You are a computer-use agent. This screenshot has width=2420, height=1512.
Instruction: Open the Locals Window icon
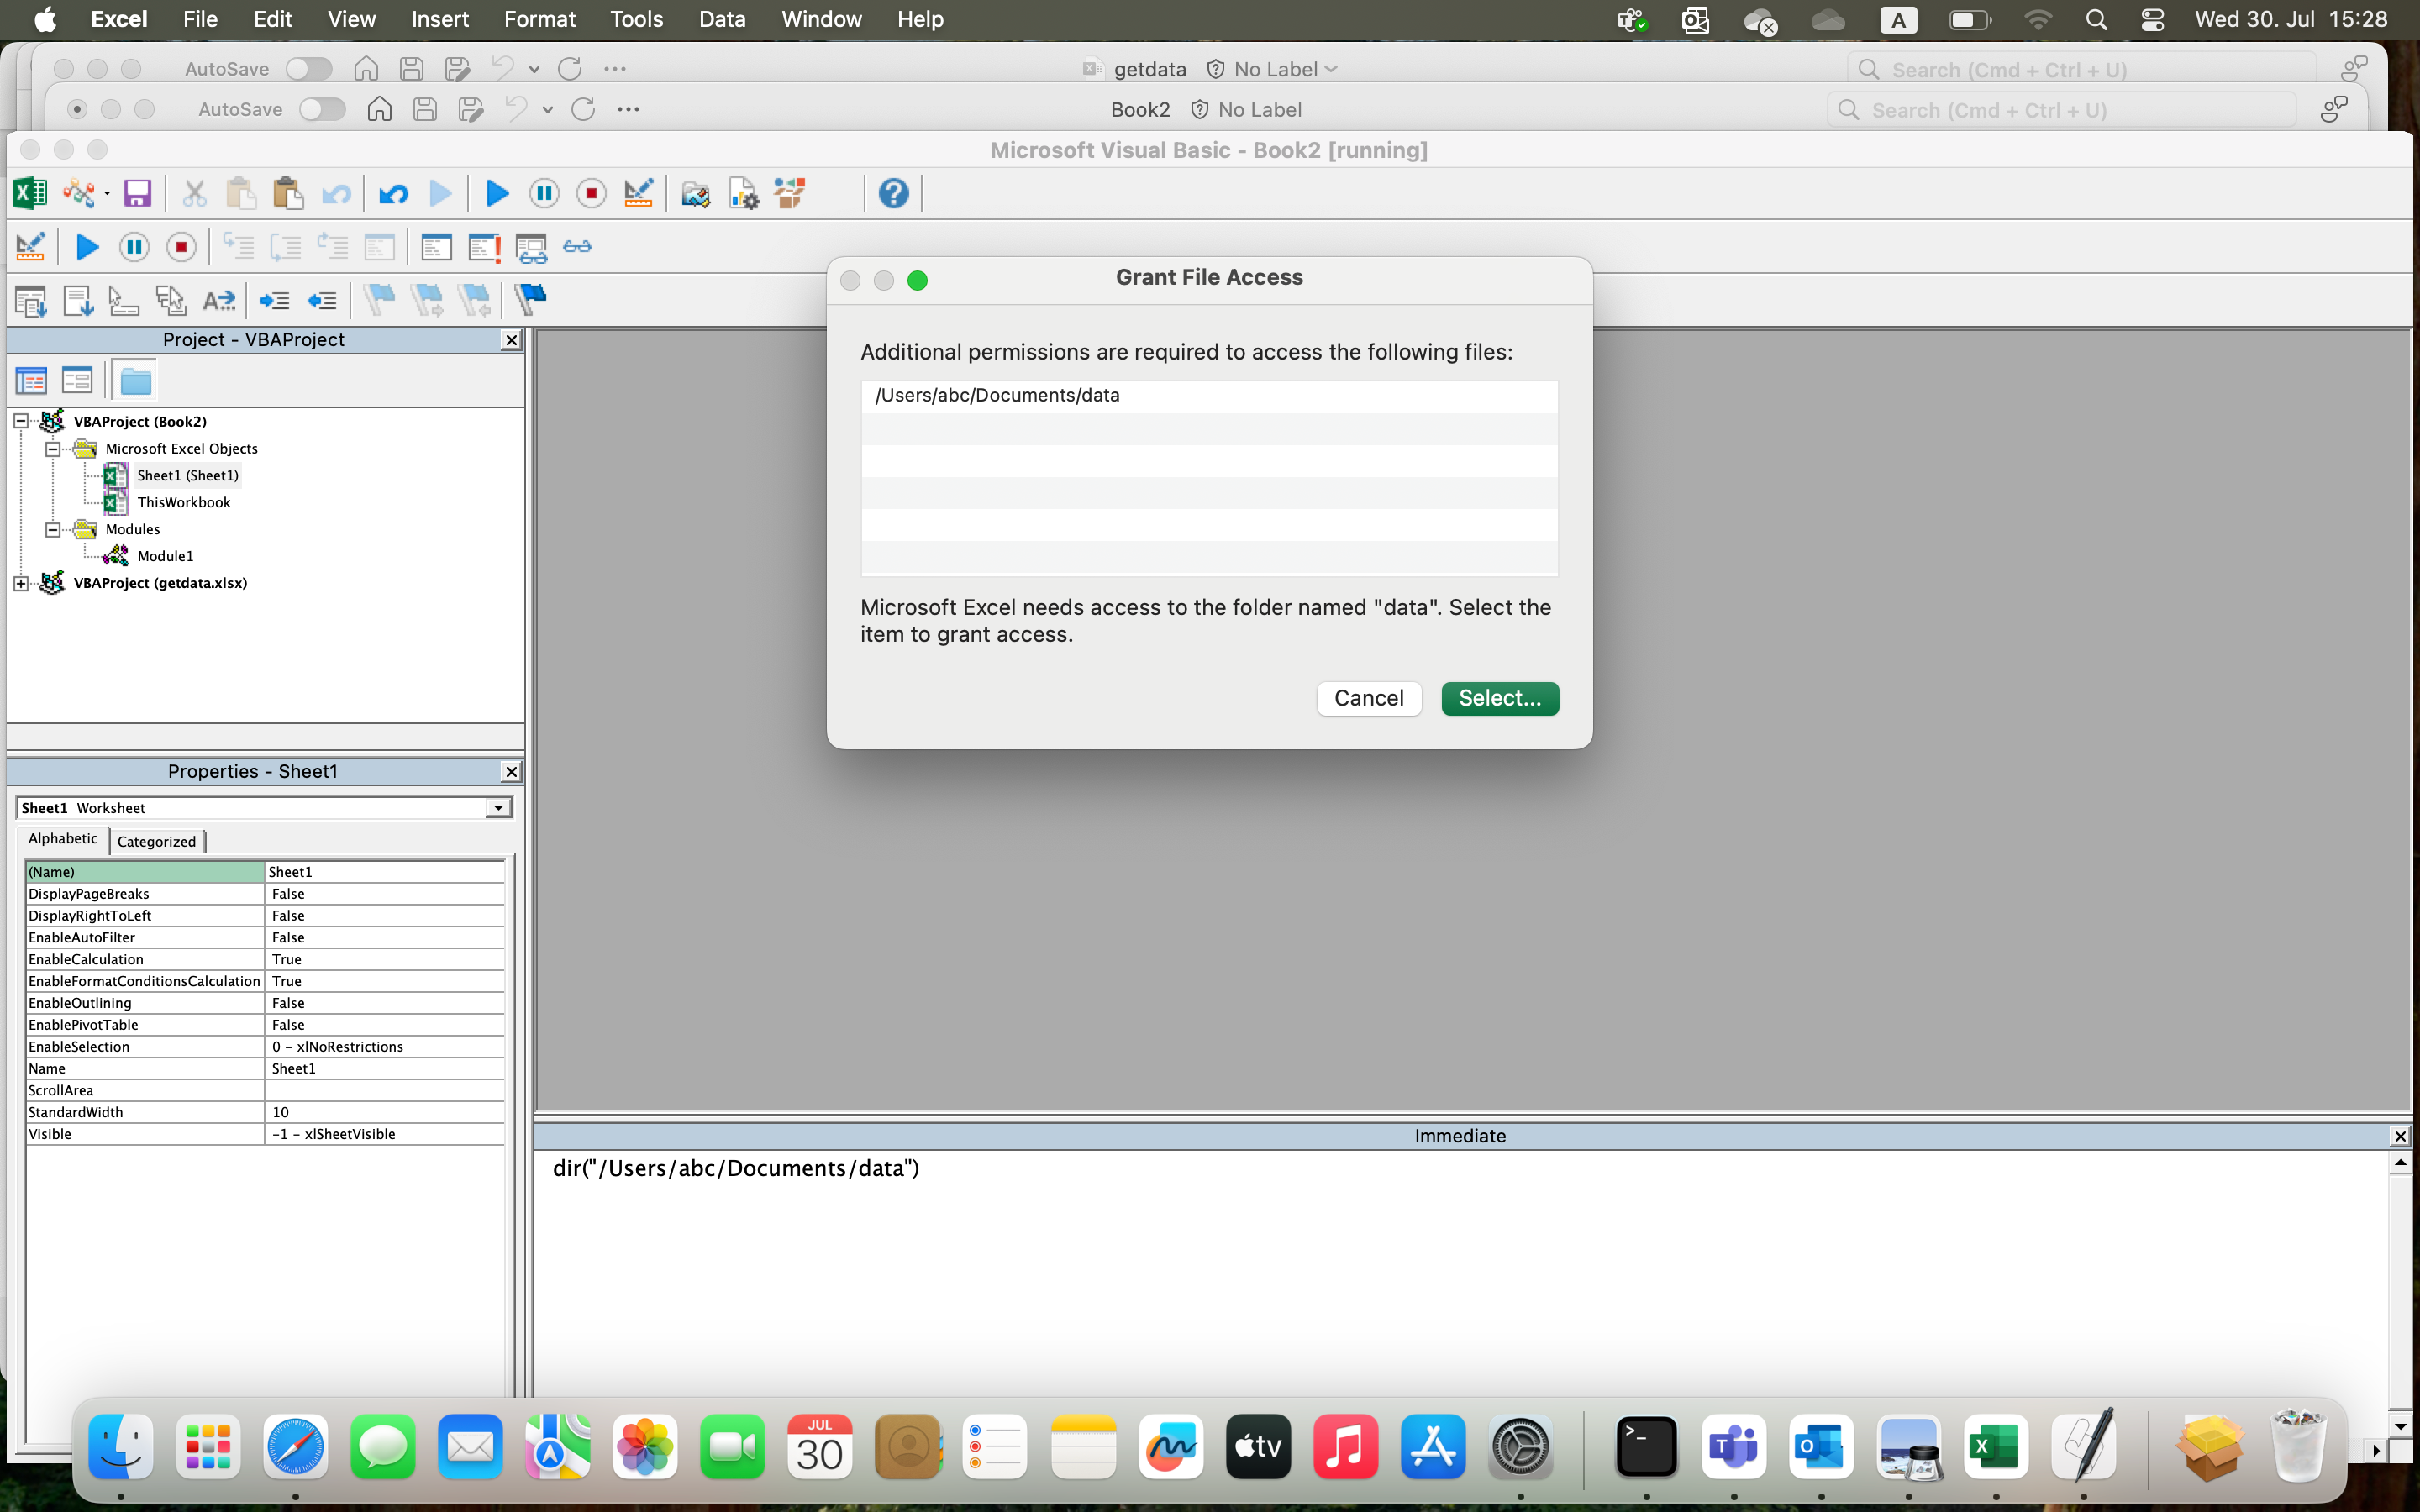pyautogui.click(x=436, y=247)
